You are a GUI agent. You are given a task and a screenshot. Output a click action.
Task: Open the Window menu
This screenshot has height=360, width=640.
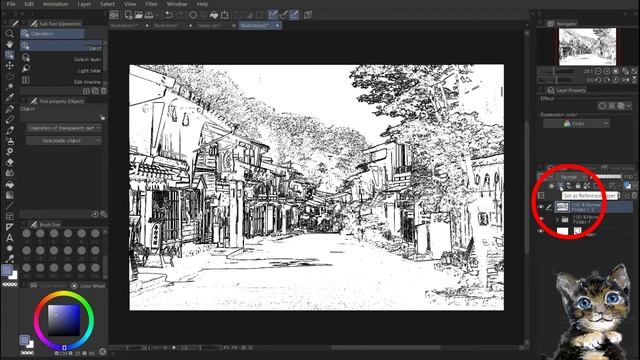pyautogui.click(x=177, y=4)
